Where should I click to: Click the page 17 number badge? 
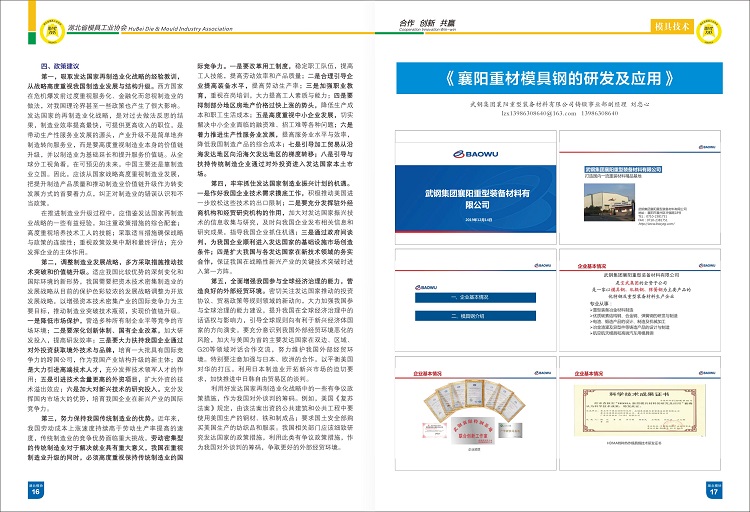click(715, 492)
